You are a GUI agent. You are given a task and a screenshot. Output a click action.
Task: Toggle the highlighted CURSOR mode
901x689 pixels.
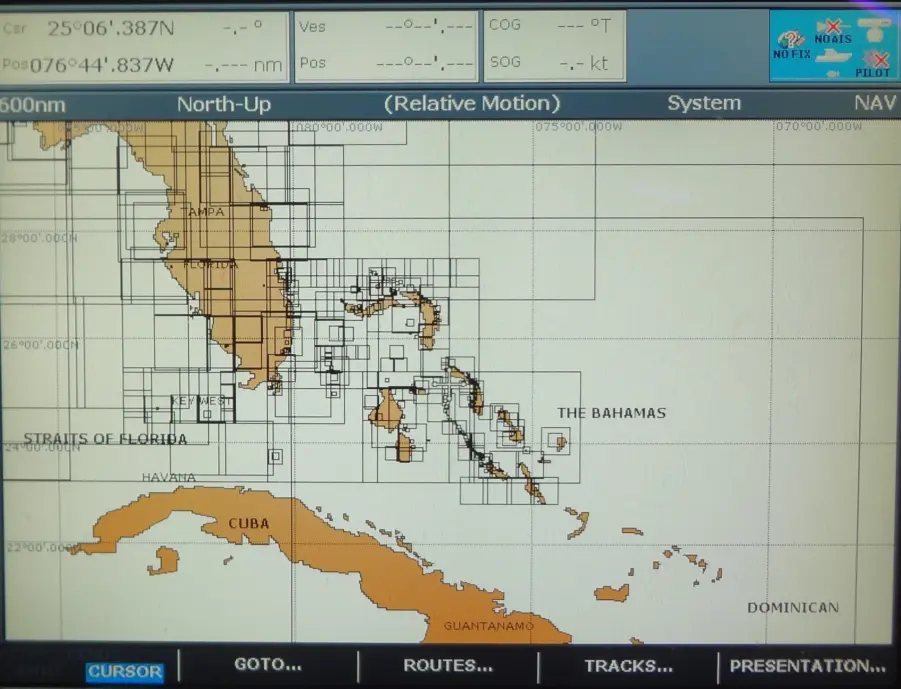(124, 672)
